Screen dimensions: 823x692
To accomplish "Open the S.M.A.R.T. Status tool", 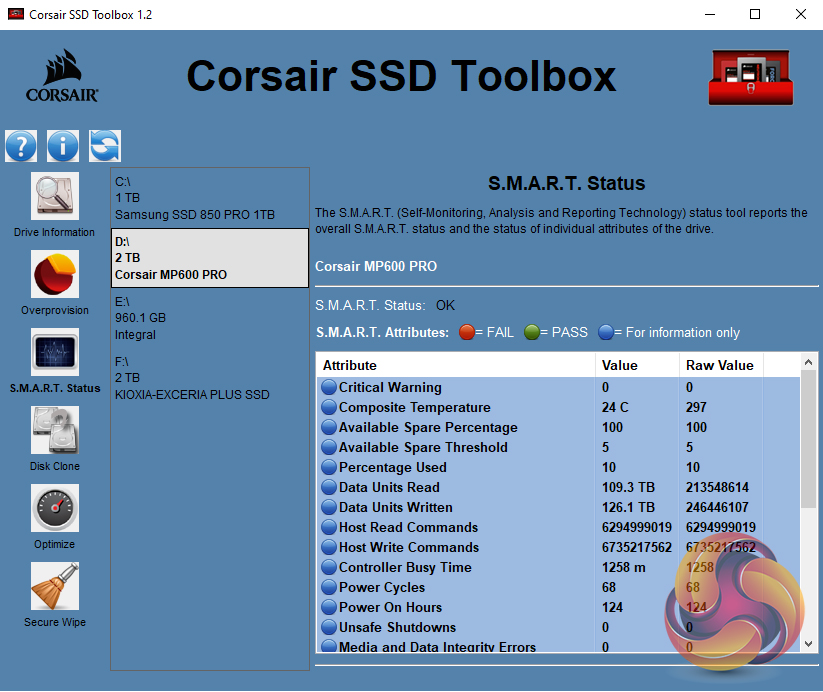I will pos(54,352).
